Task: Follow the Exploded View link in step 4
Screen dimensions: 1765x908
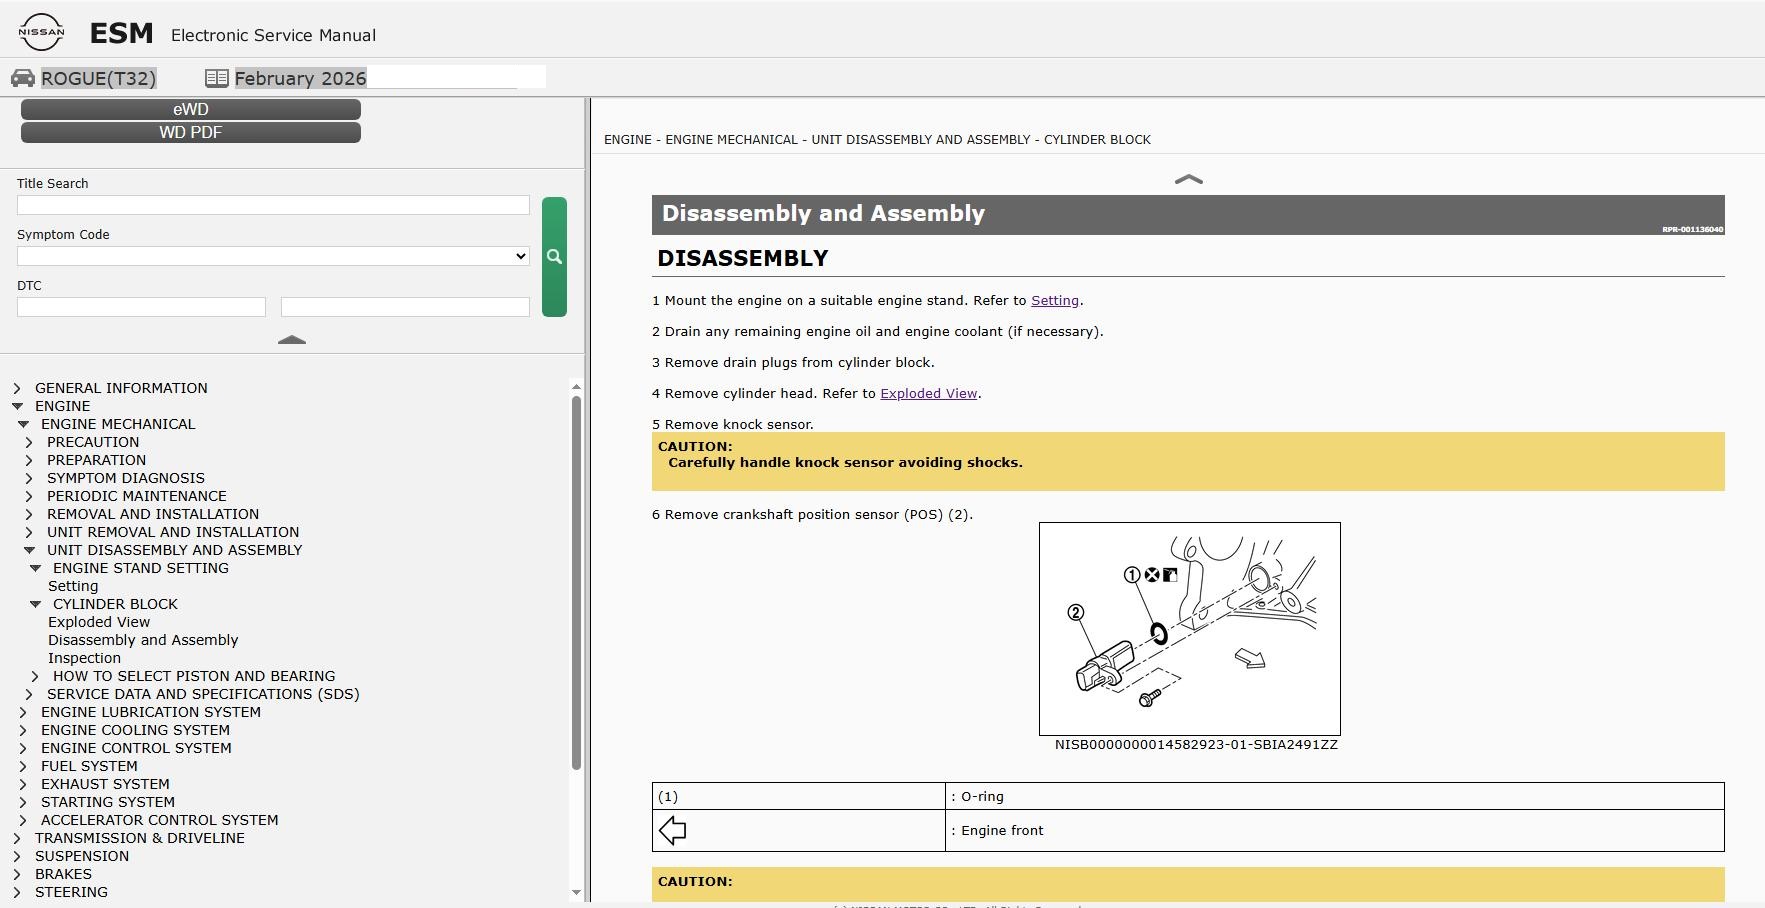Action: pyautogui.click(x=929, y=393)
